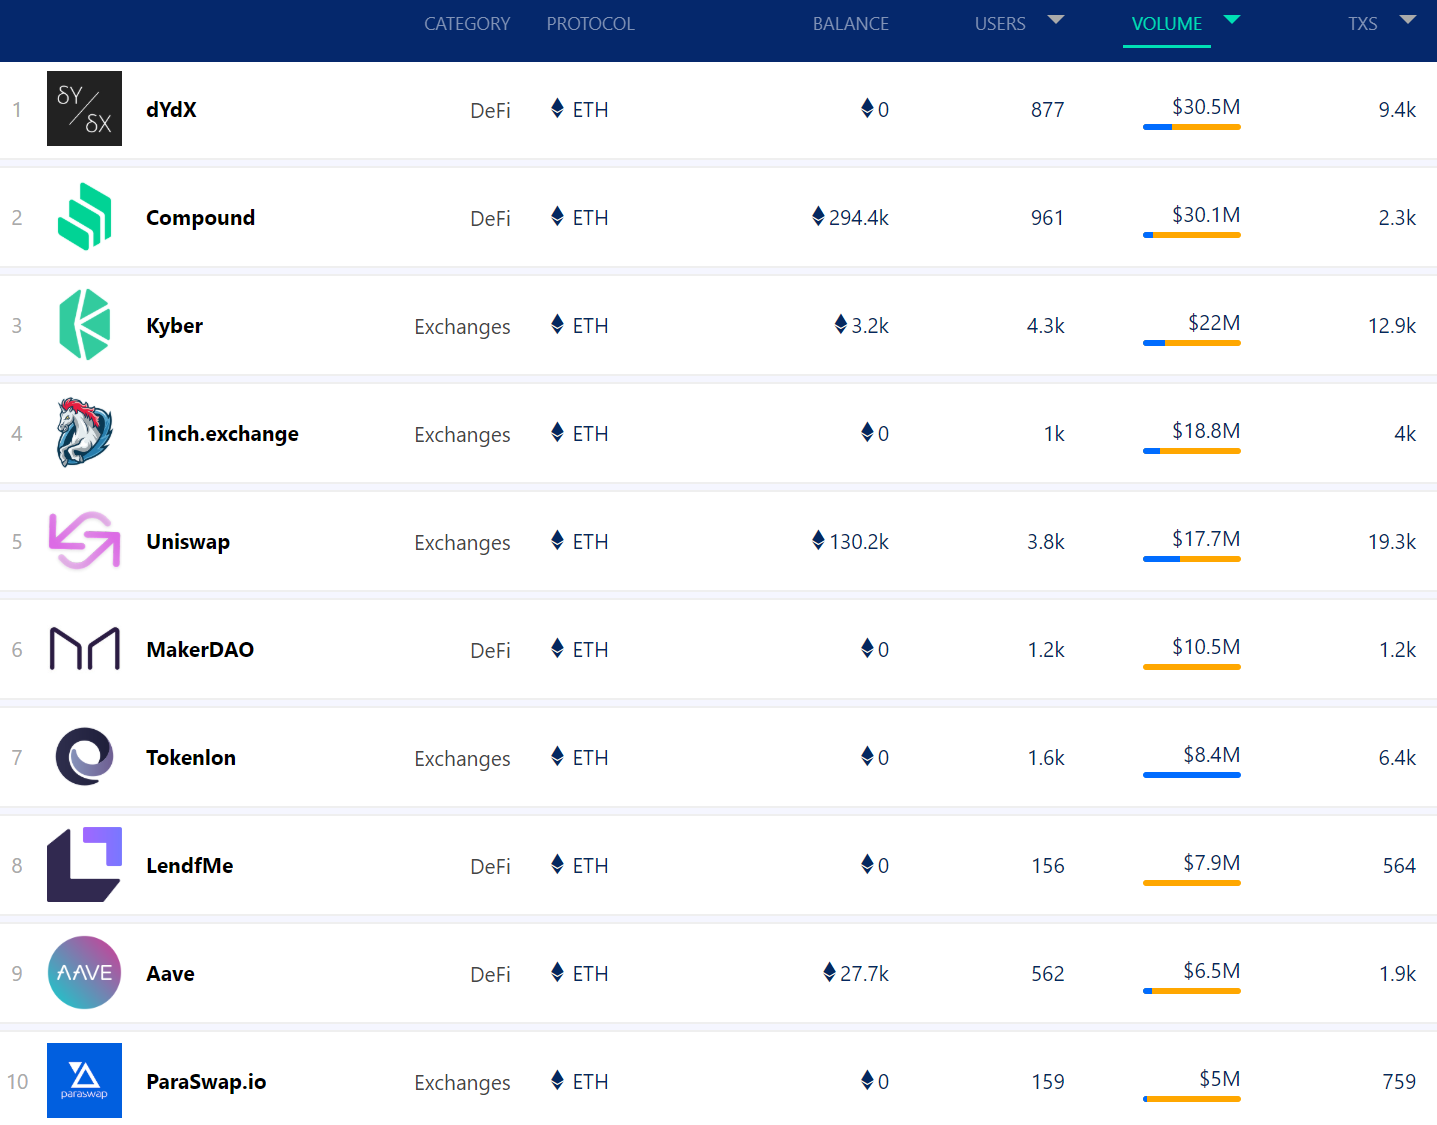
Task: Open the LendfMe dapp name link
Action: (189, 865)
